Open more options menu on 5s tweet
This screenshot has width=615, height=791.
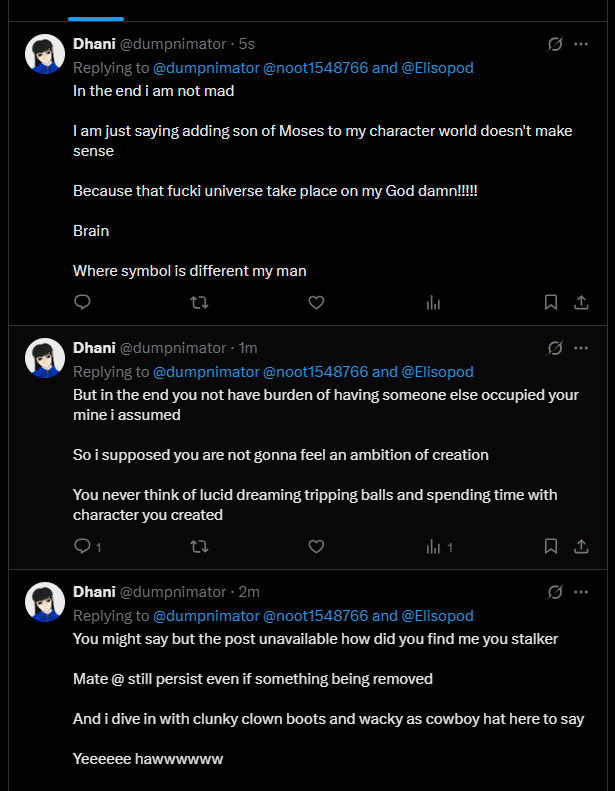581,44
